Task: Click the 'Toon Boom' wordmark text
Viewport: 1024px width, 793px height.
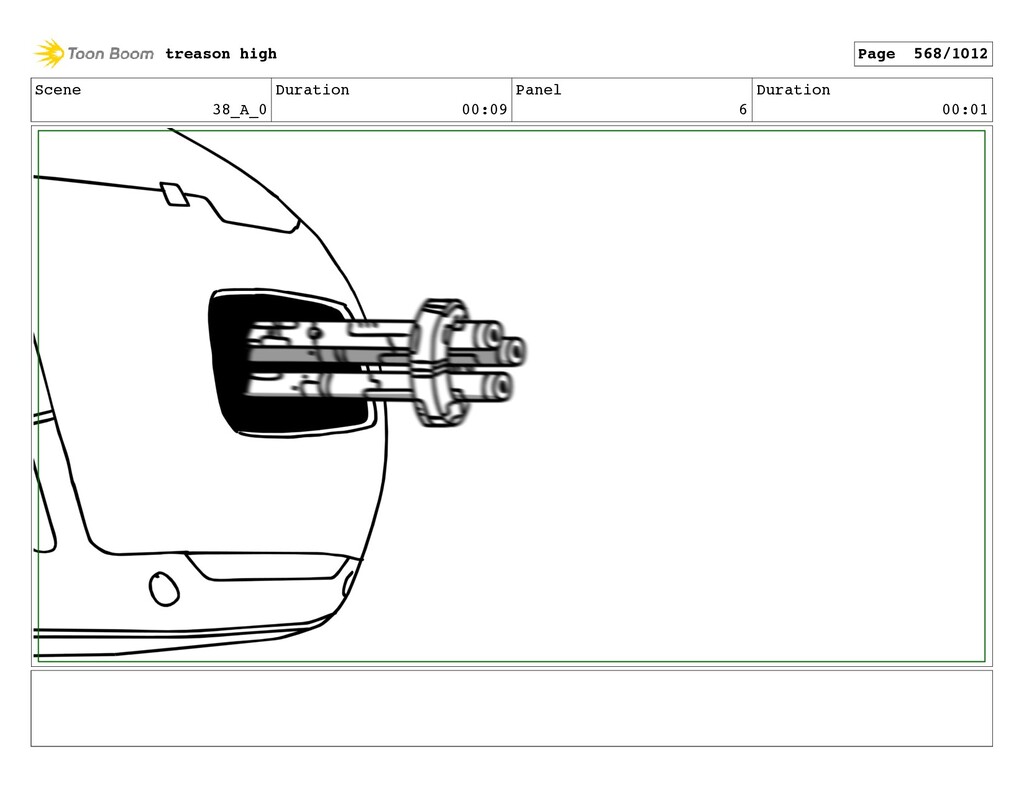Action: 110,54
